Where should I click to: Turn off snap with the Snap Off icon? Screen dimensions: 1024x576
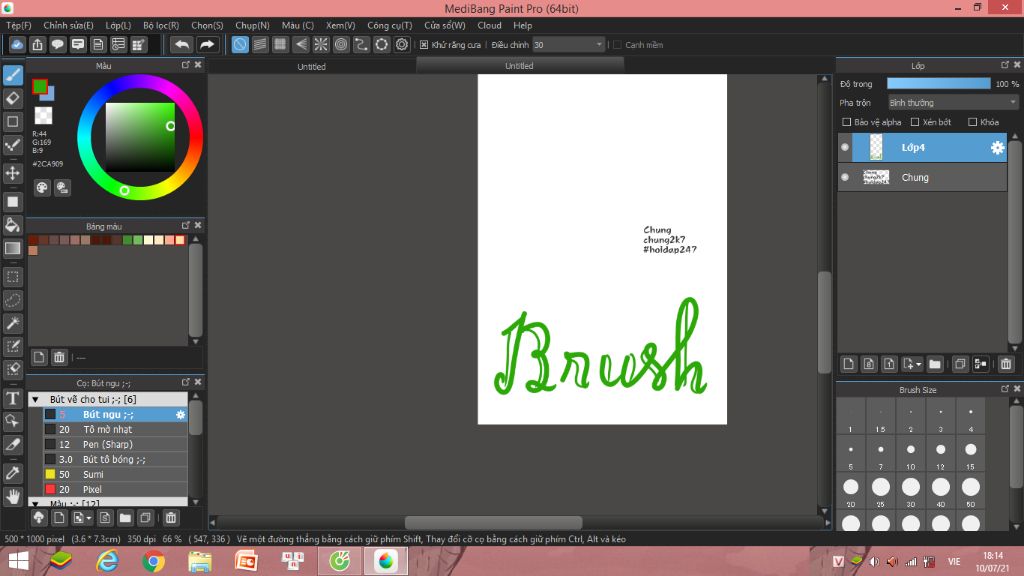point(240,44)
